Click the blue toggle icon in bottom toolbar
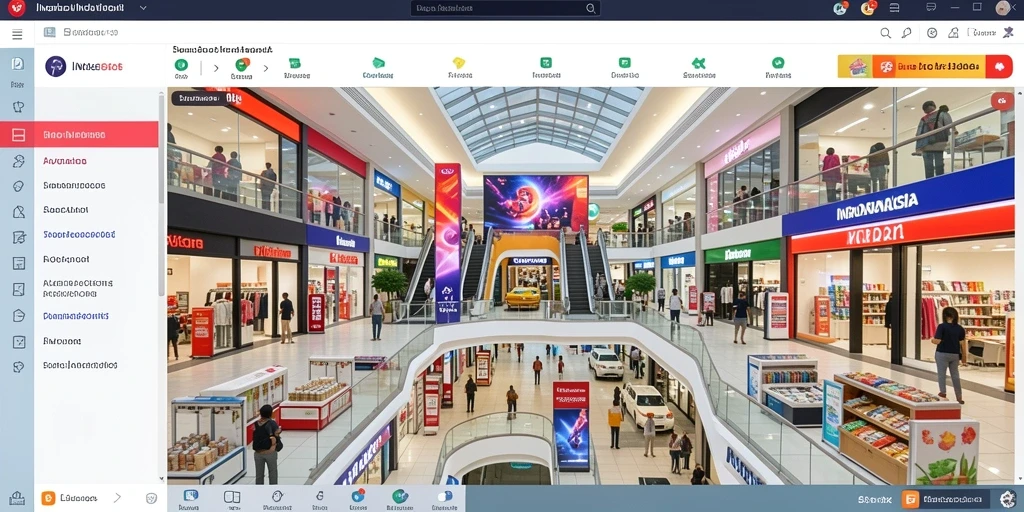 [x=445, y=496]
